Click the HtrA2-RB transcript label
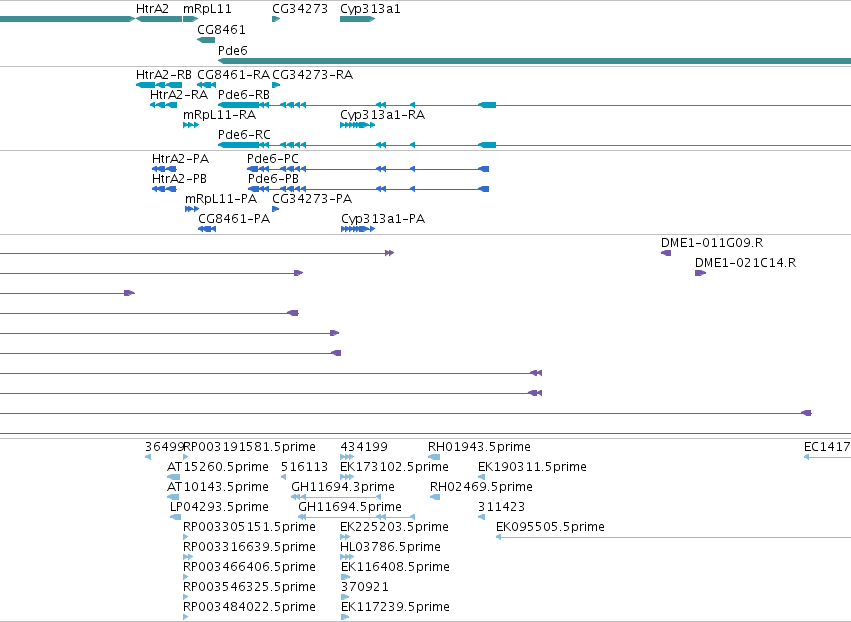The height and width of the screenshot is (622, 851). point(163,74)
